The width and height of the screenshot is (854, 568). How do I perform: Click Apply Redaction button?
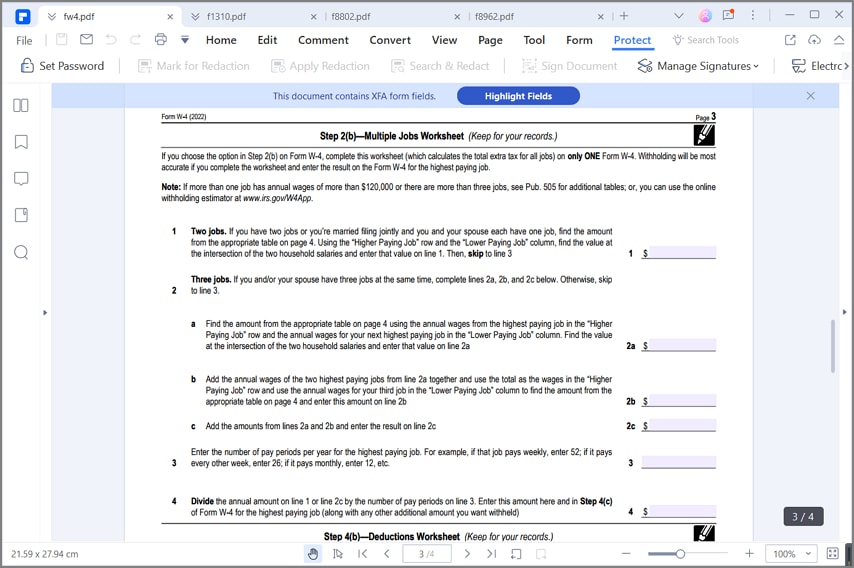(320, 66)
